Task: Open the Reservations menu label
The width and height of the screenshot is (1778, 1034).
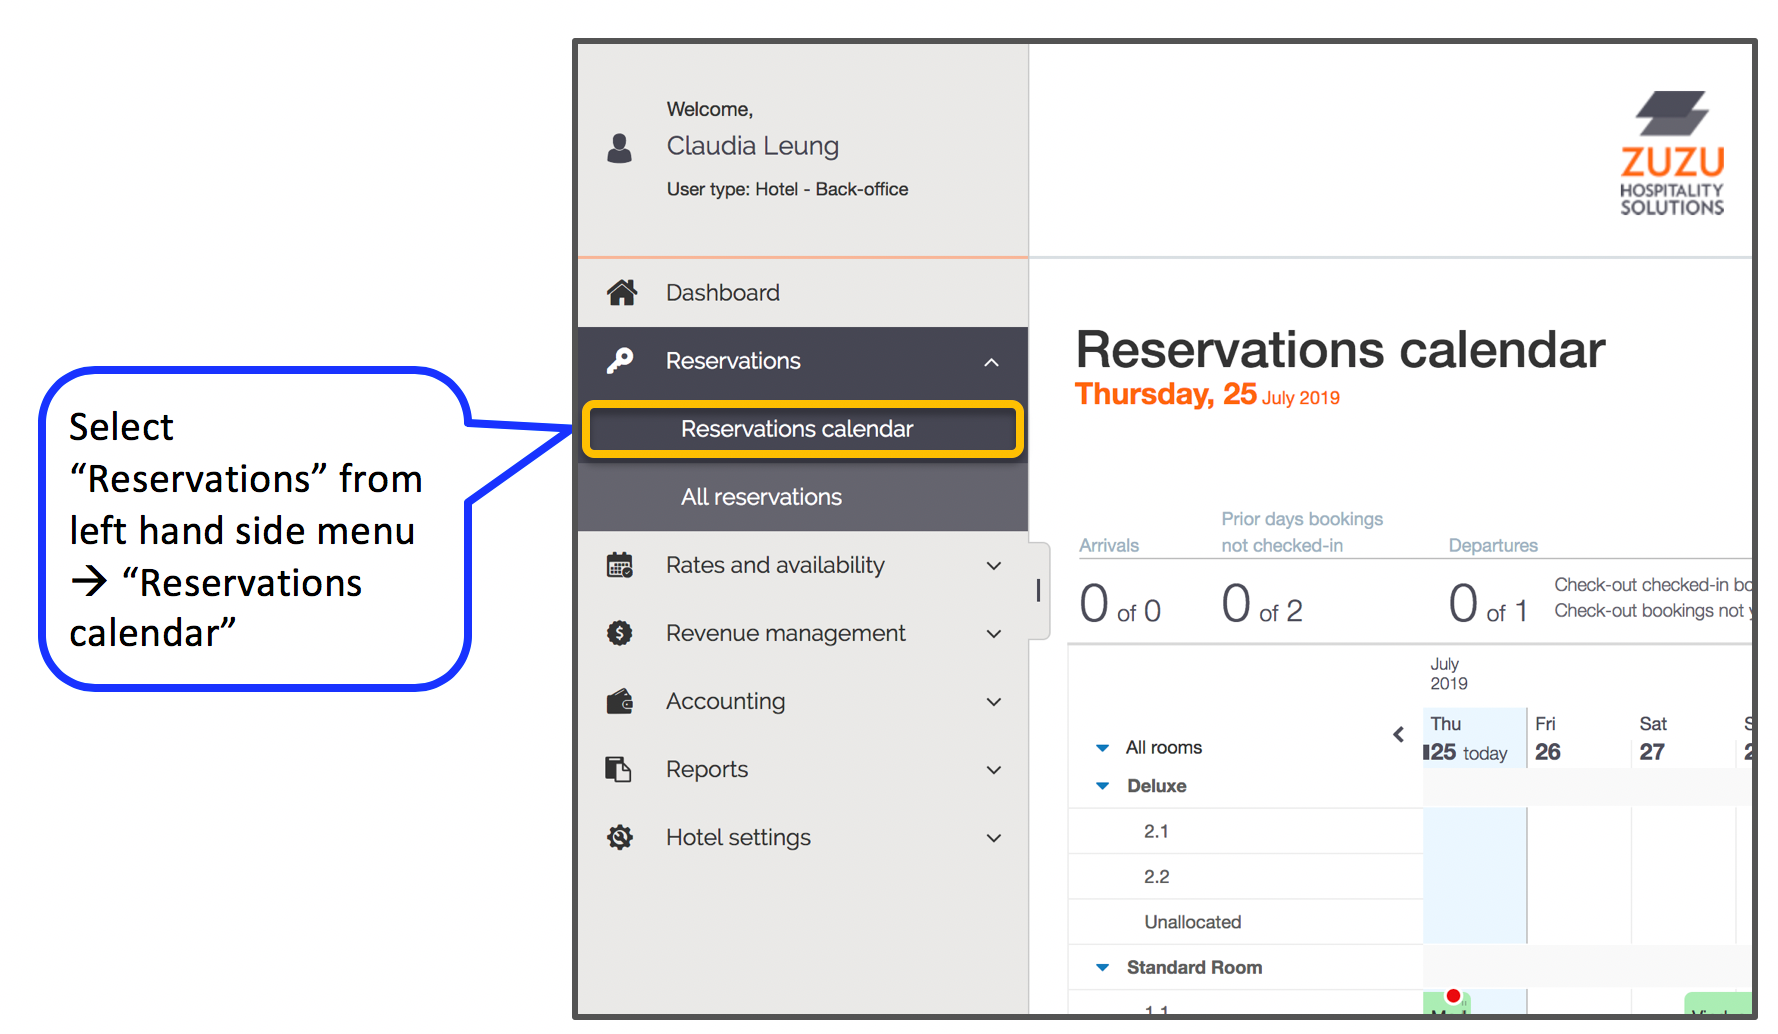Action: (733, 361)
